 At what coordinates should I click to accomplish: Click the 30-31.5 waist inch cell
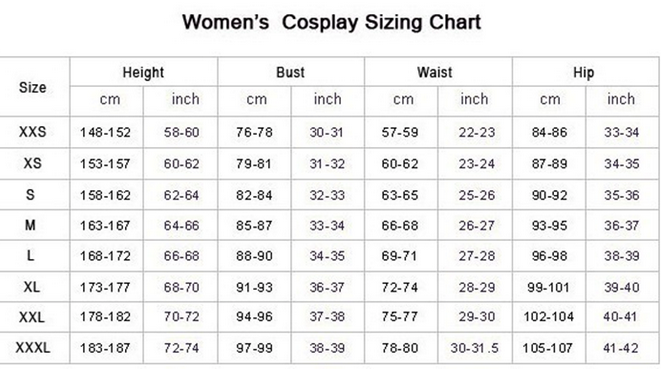tap(474, 348)
